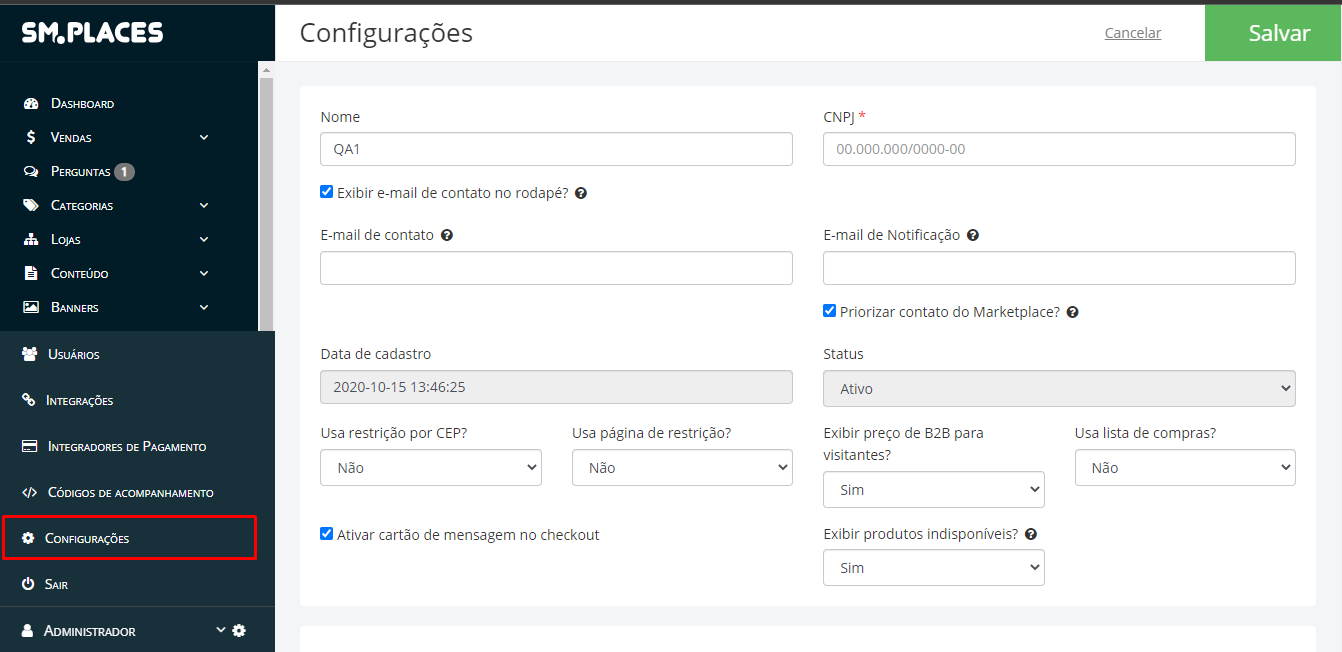Click the Dashboard gauge icon

click(x=31, y=104)
